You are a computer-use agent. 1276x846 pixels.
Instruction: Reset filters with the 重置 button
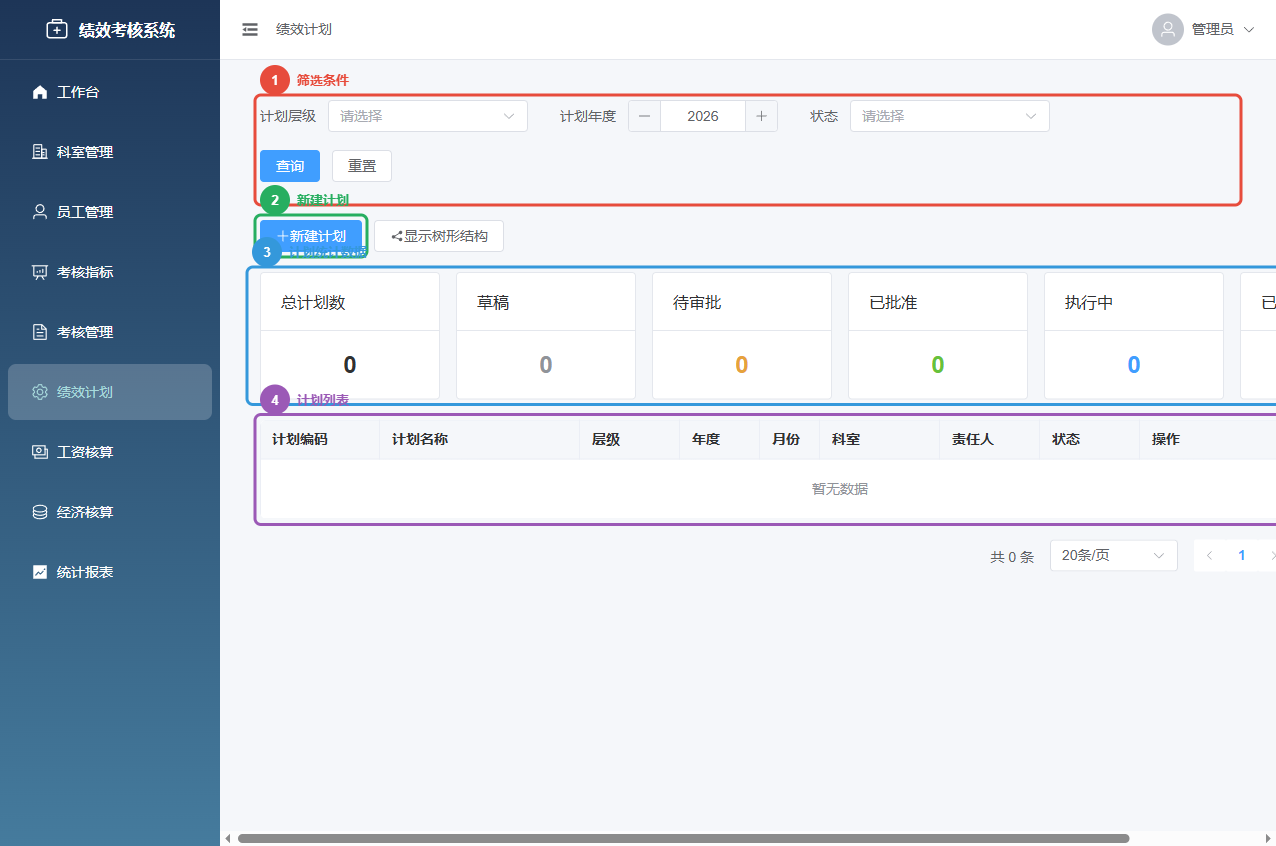point(361,165)
